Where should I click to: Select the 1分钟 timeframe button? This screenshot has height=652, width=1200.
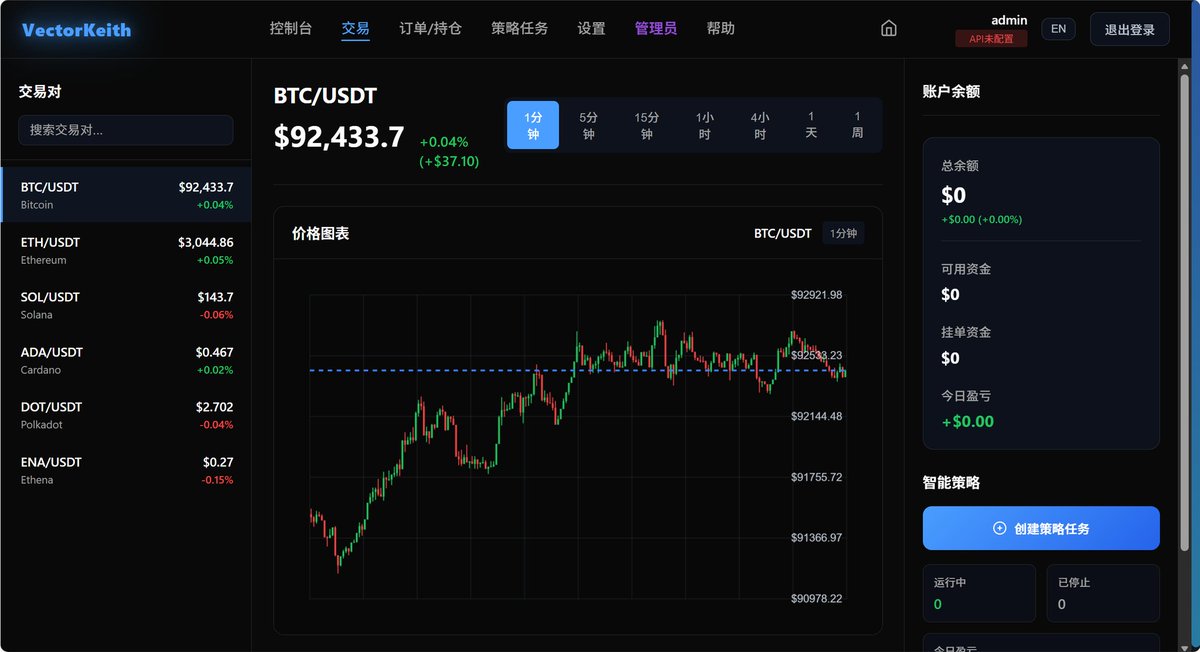(533, 125)
